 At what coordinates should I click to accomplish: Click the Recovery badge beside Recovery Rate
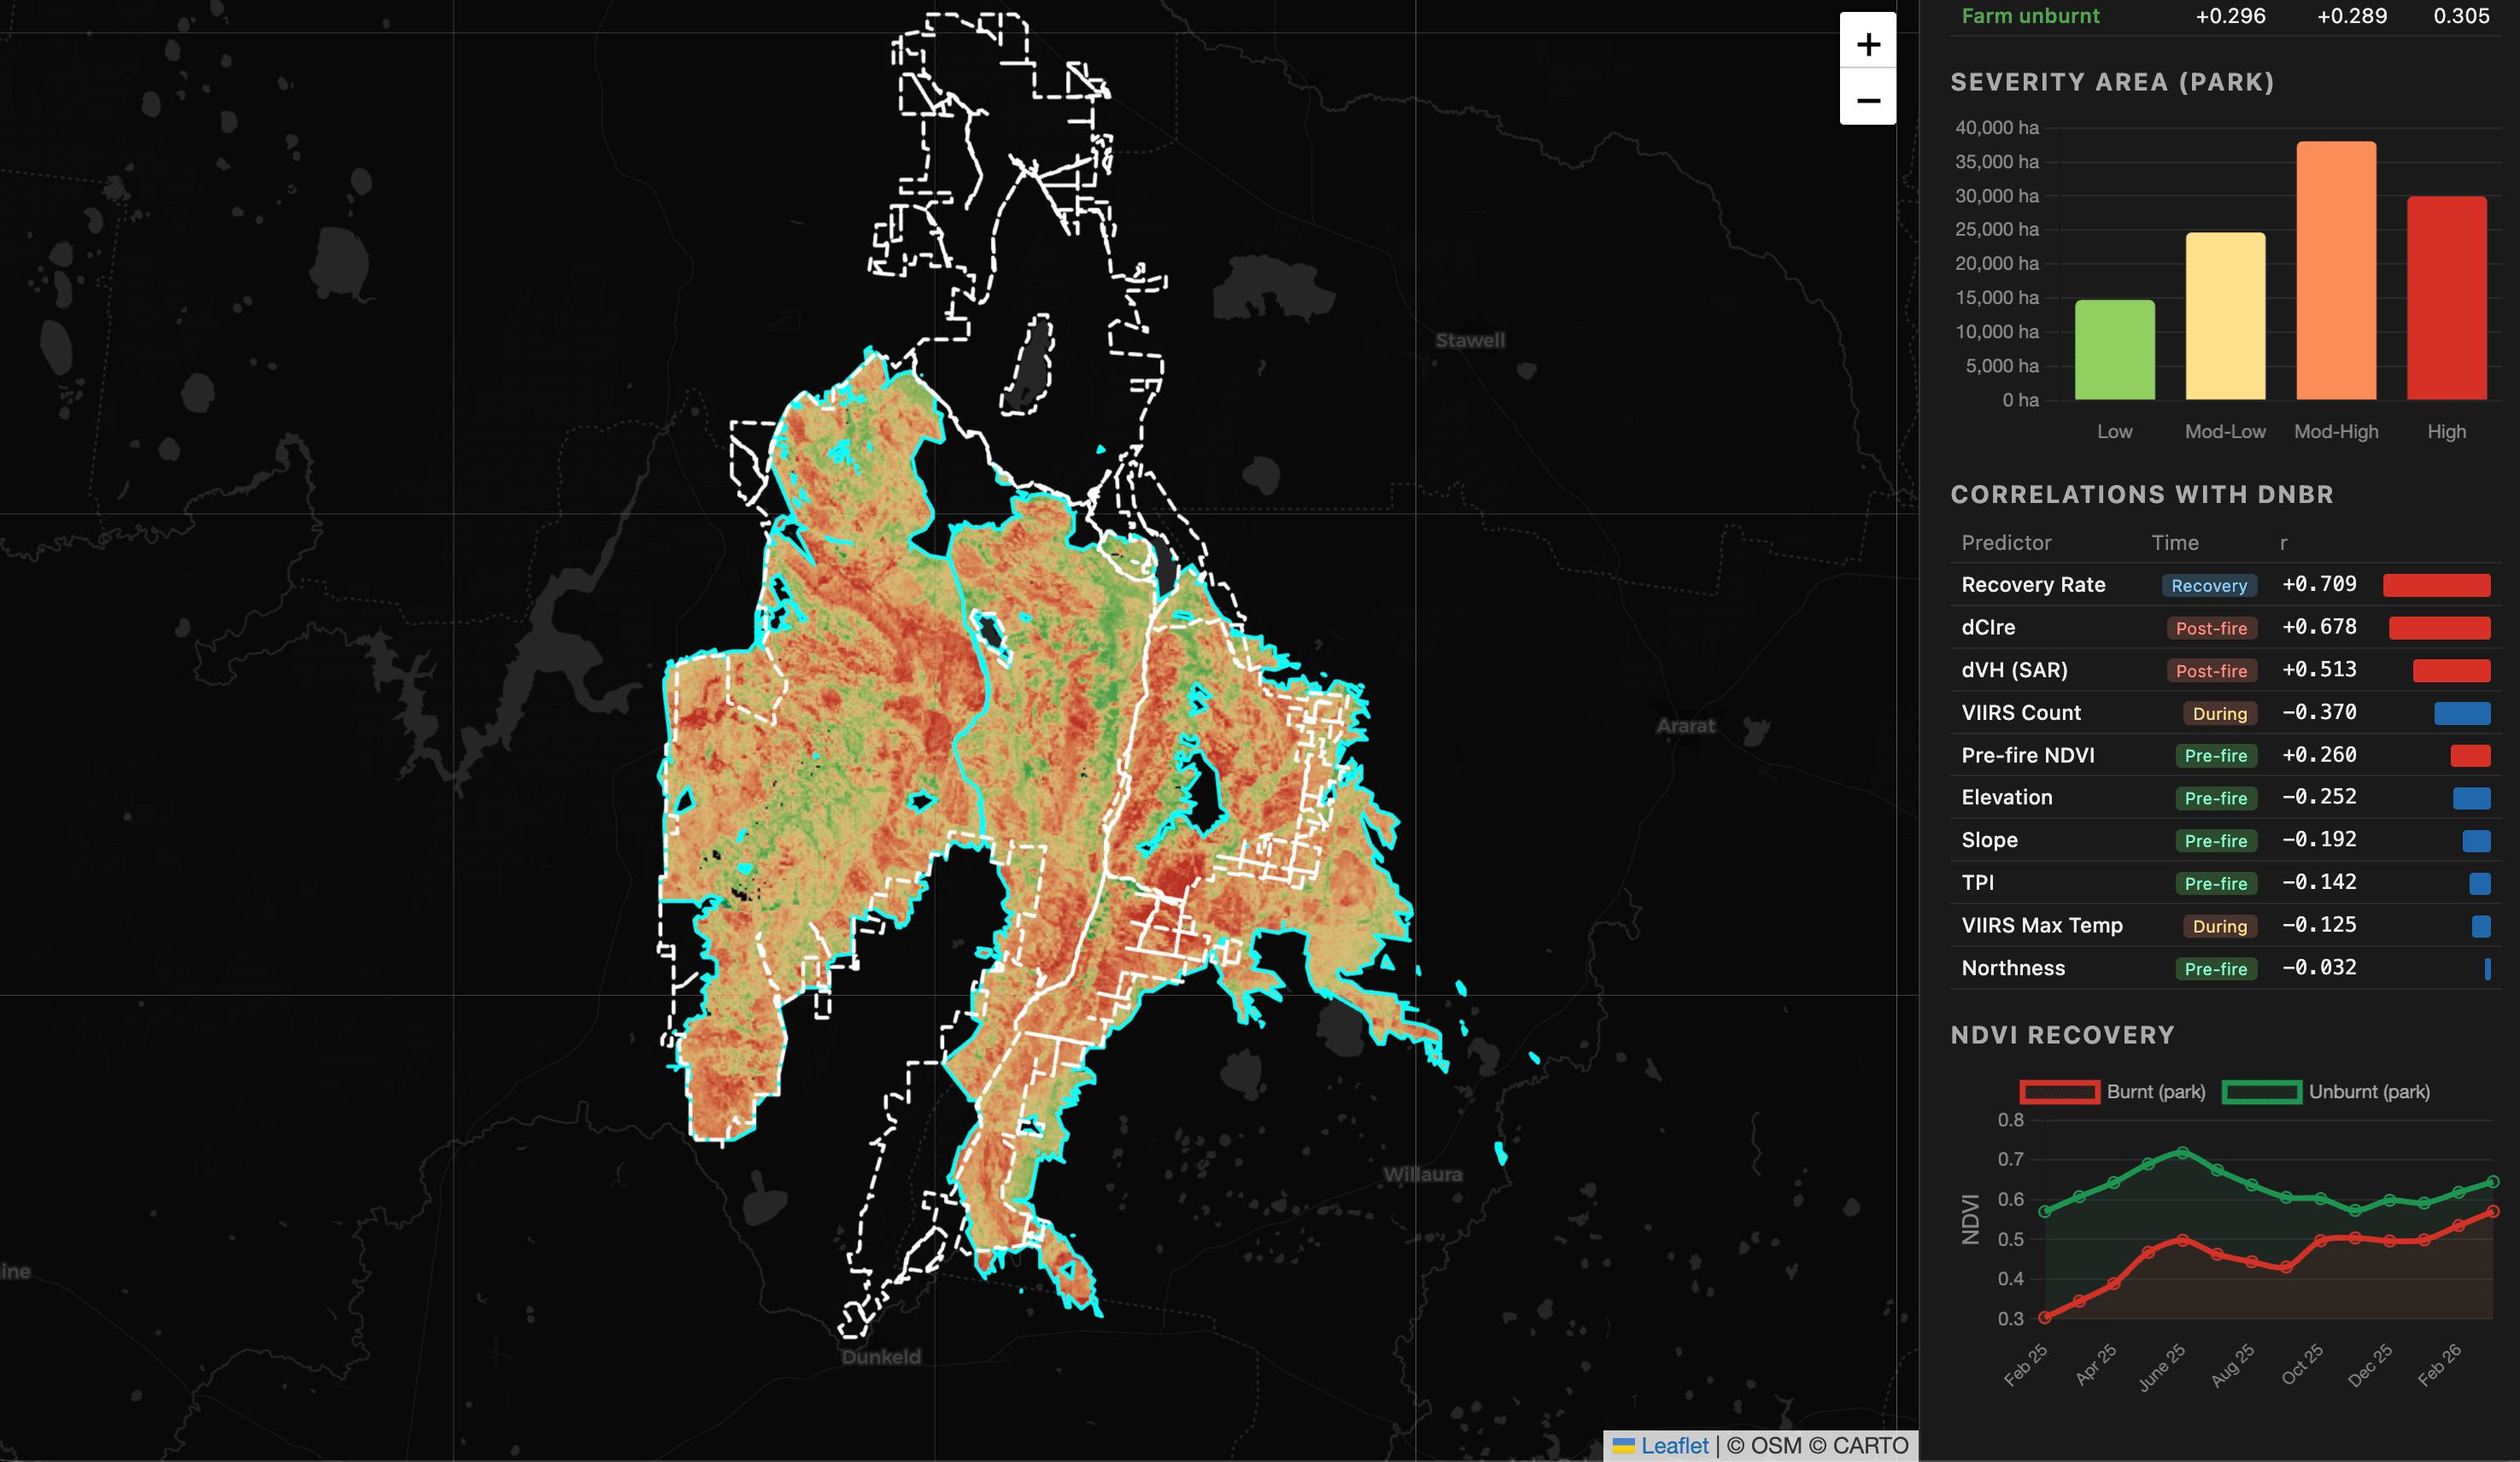pyautogui.click(x=2209, y=585)
